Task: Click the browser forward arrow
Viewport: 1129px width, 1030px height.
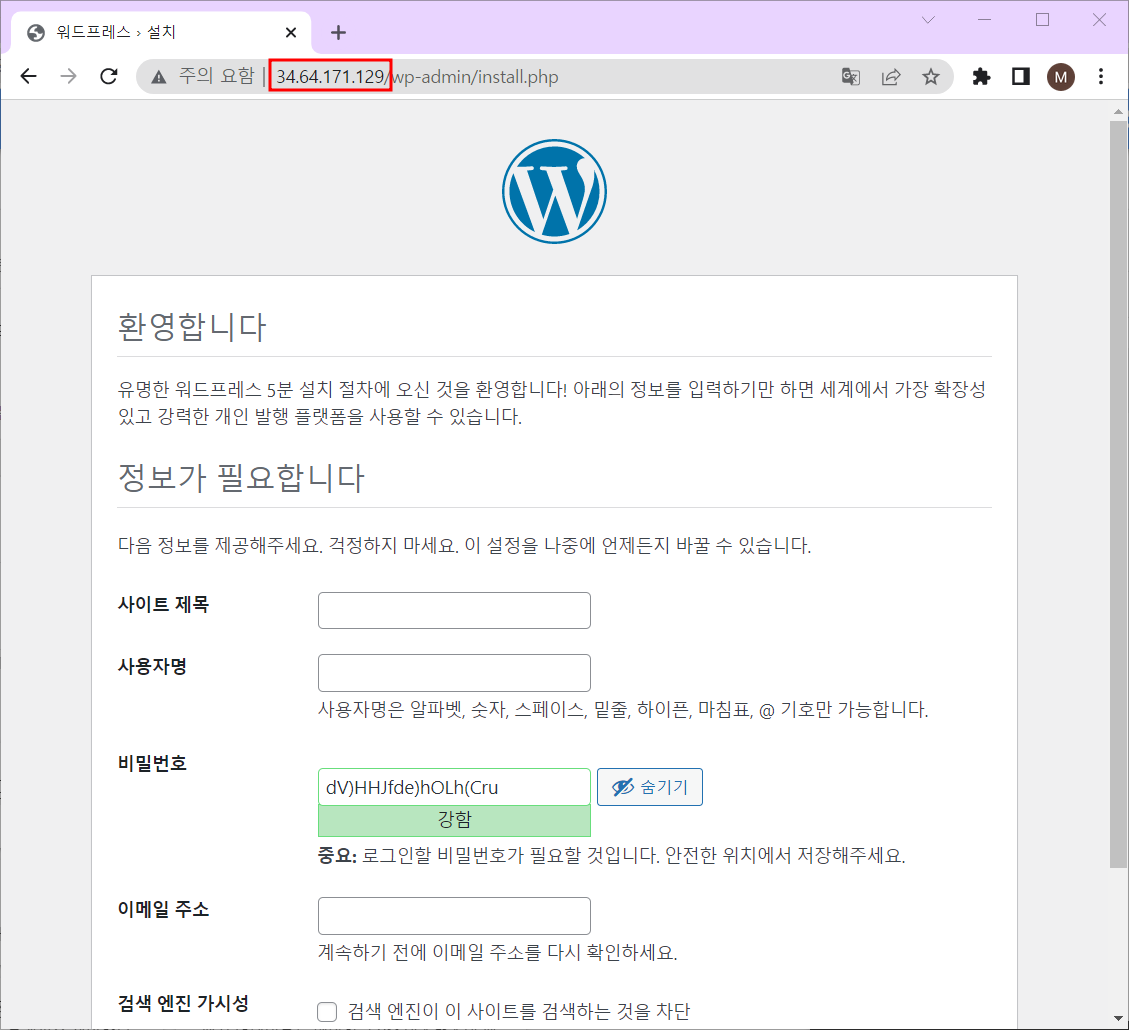Action: coord(68,76)
